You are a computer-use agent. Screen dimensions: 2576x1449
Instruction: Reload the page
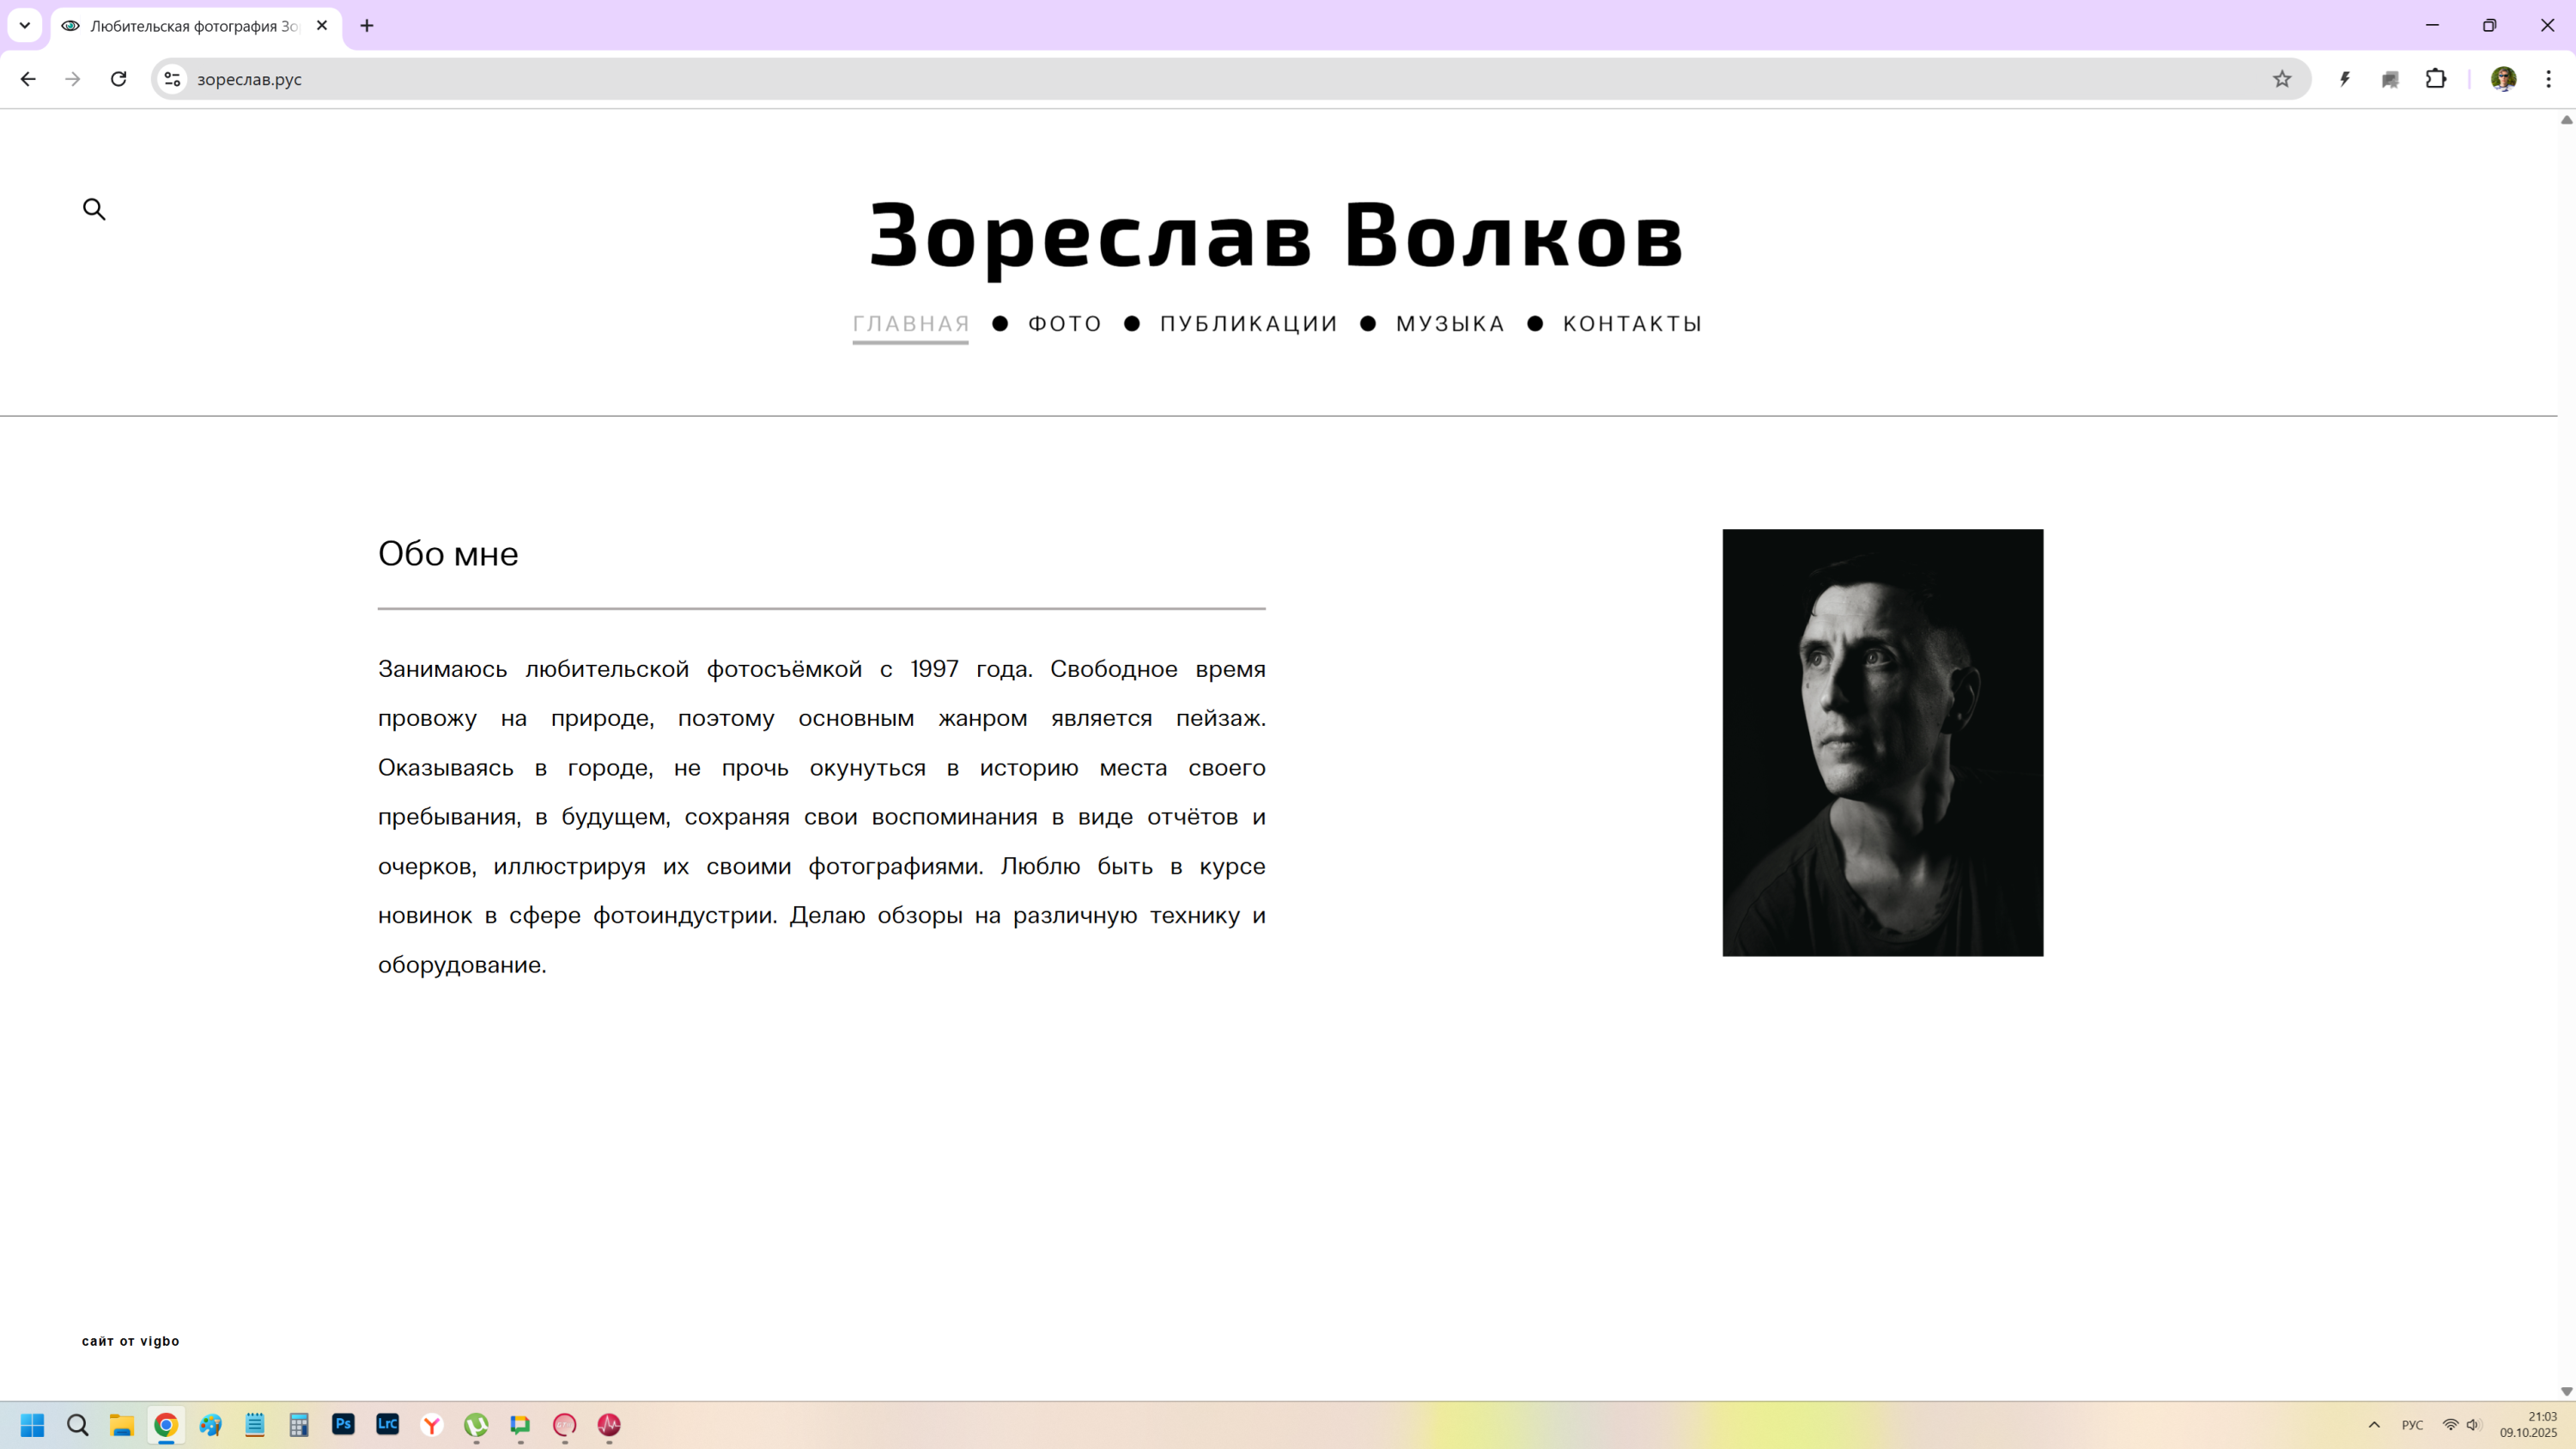coord(118,79)
